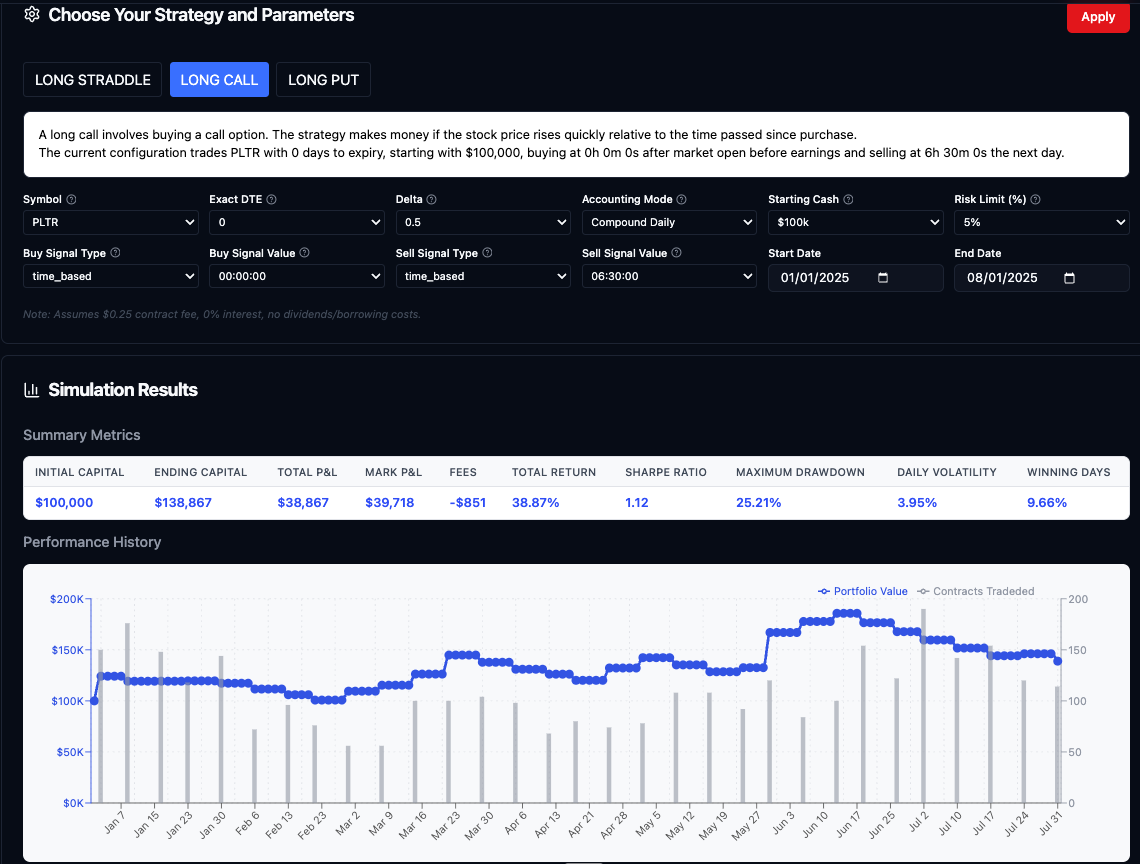Toggle the Contracts Tradeded series in chart legend
Image resolution: width=1140 pixels, height=864 pixels.
point(976,591)
